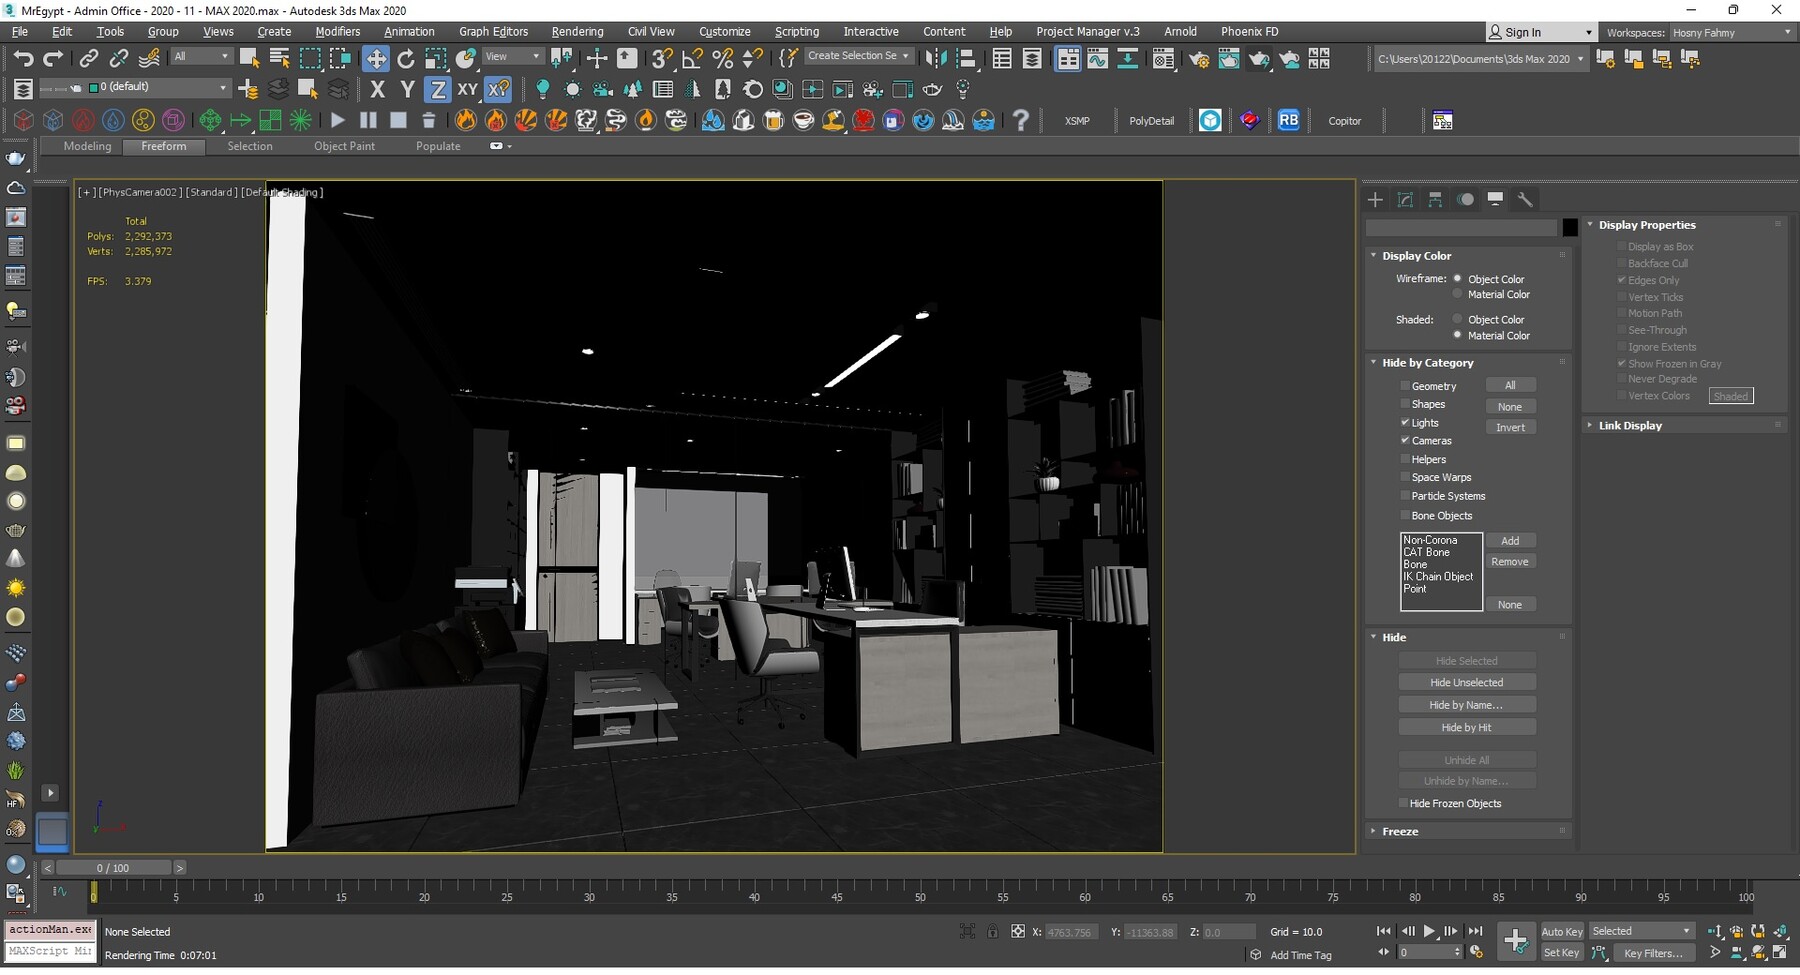Screen dimensions: 1800x975
Task: Open the reference coordinate system View dropdown
Action: [512, 56]
